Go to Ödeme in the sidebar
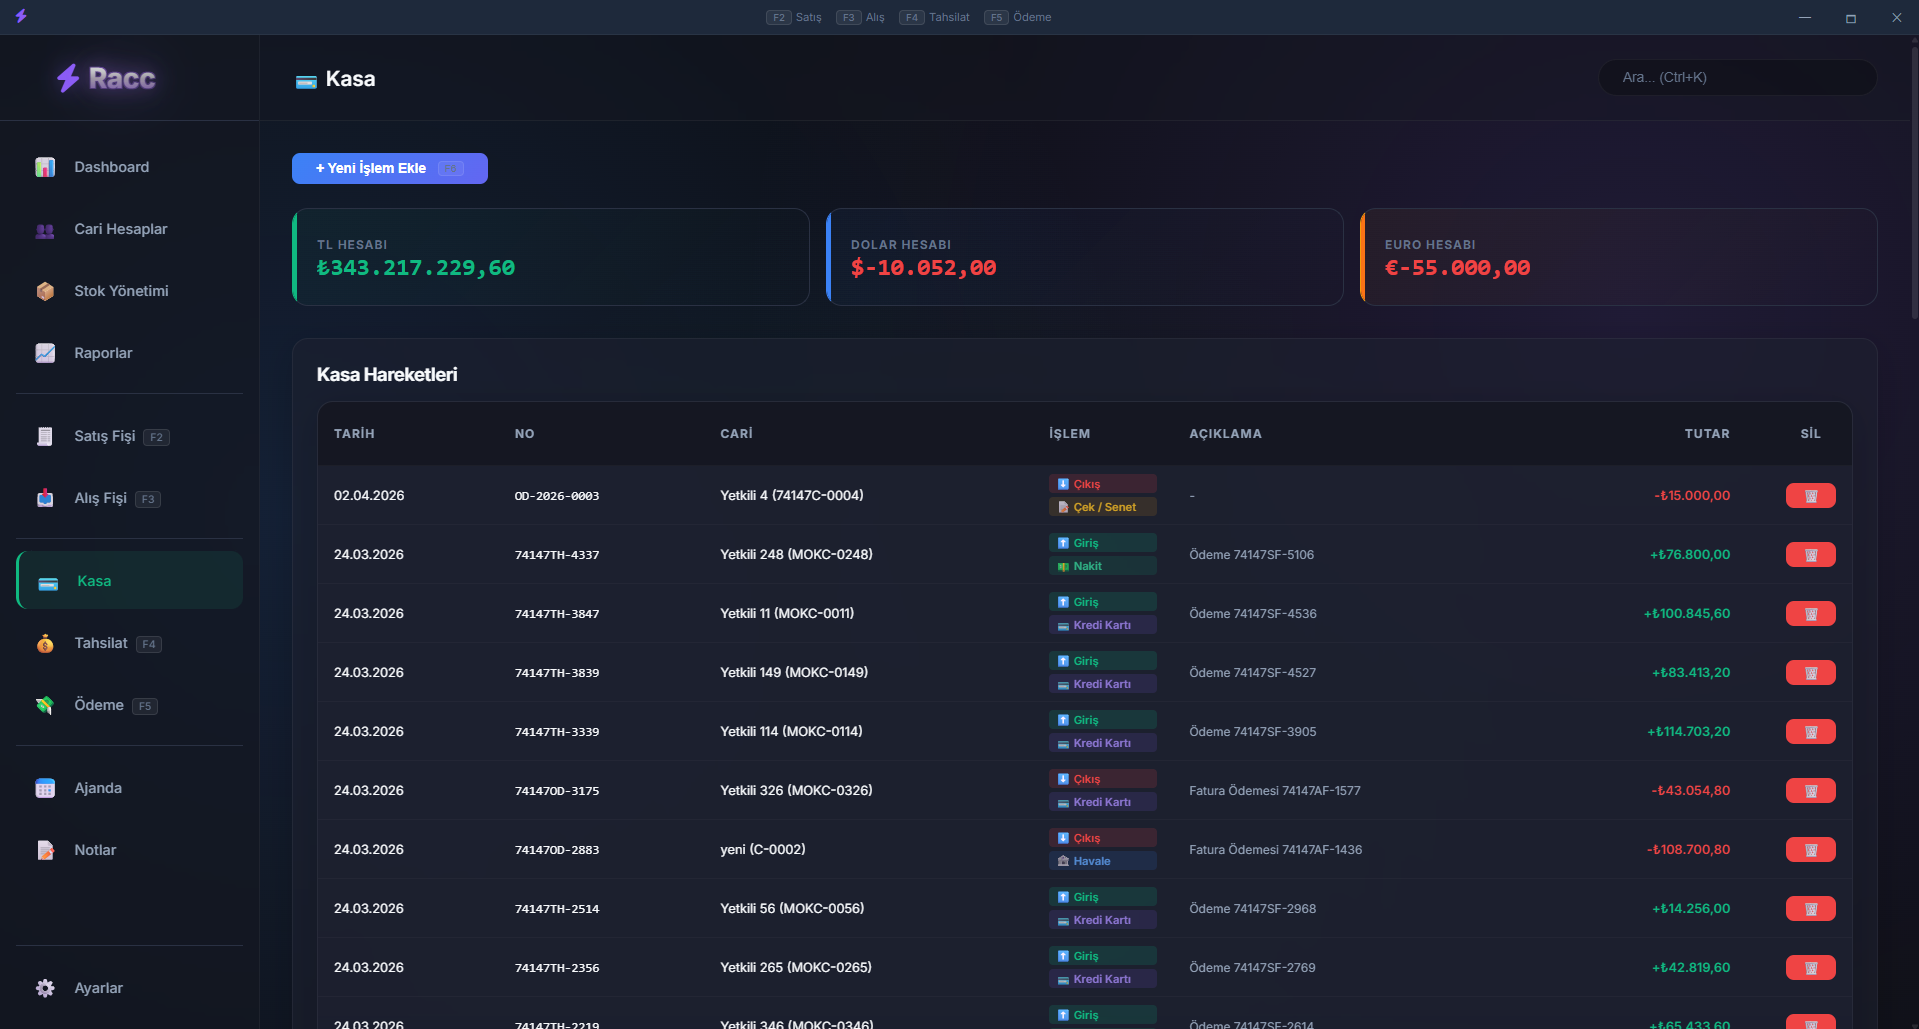Image resolution: width=1919 pixels, height=1029 pixels. pyautogui.click(x=99, y=705)
